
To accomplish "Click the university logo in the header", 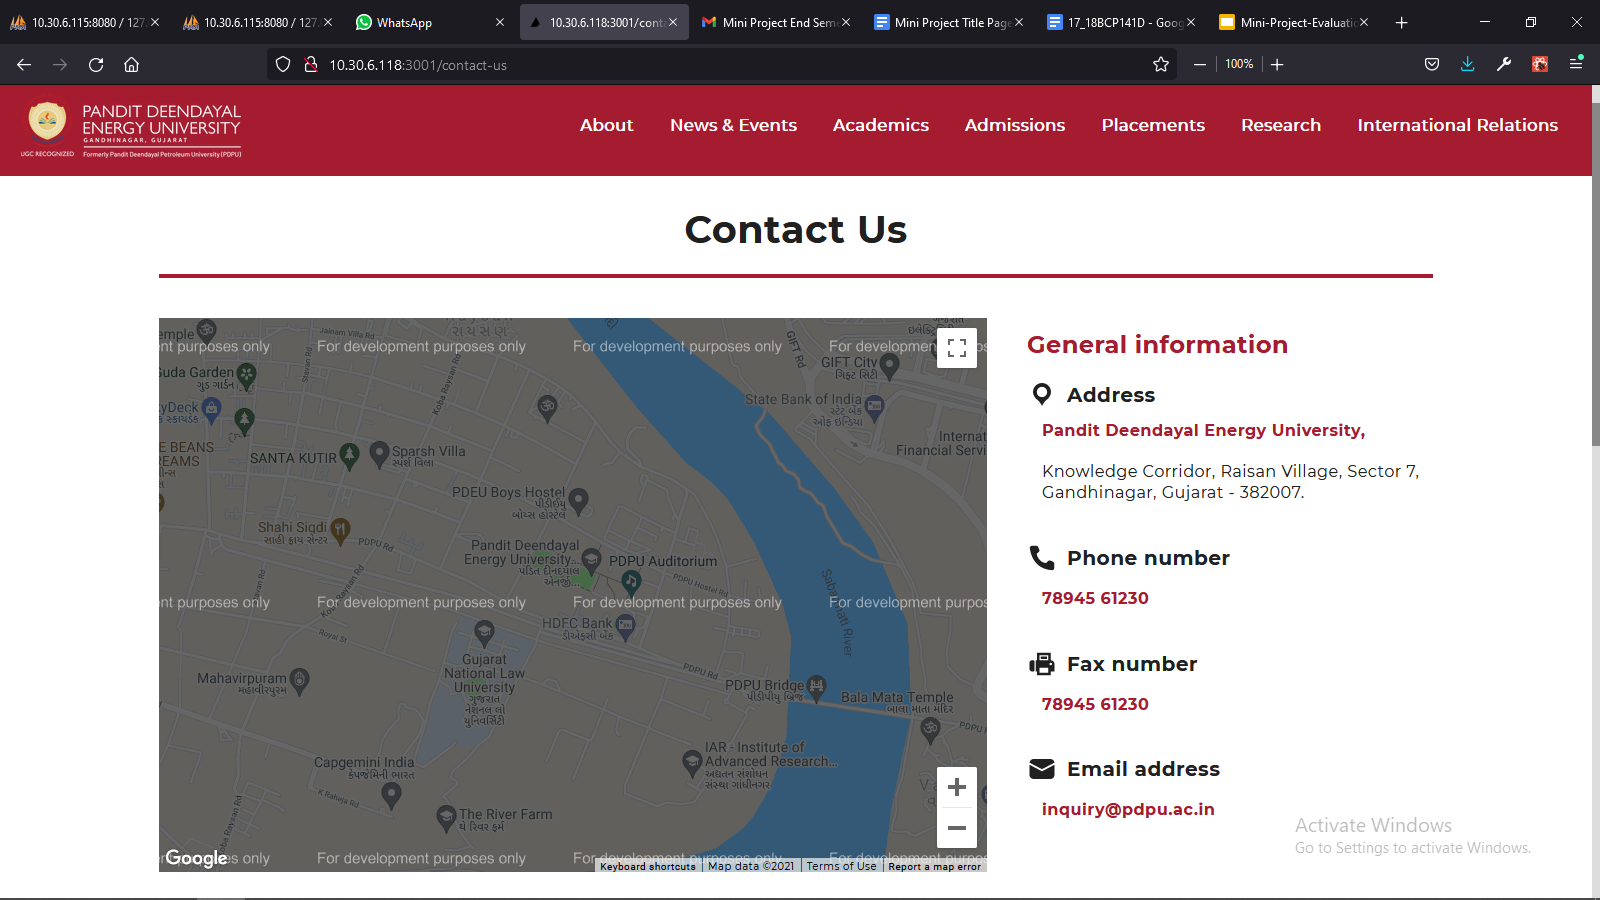I will 131,130.
